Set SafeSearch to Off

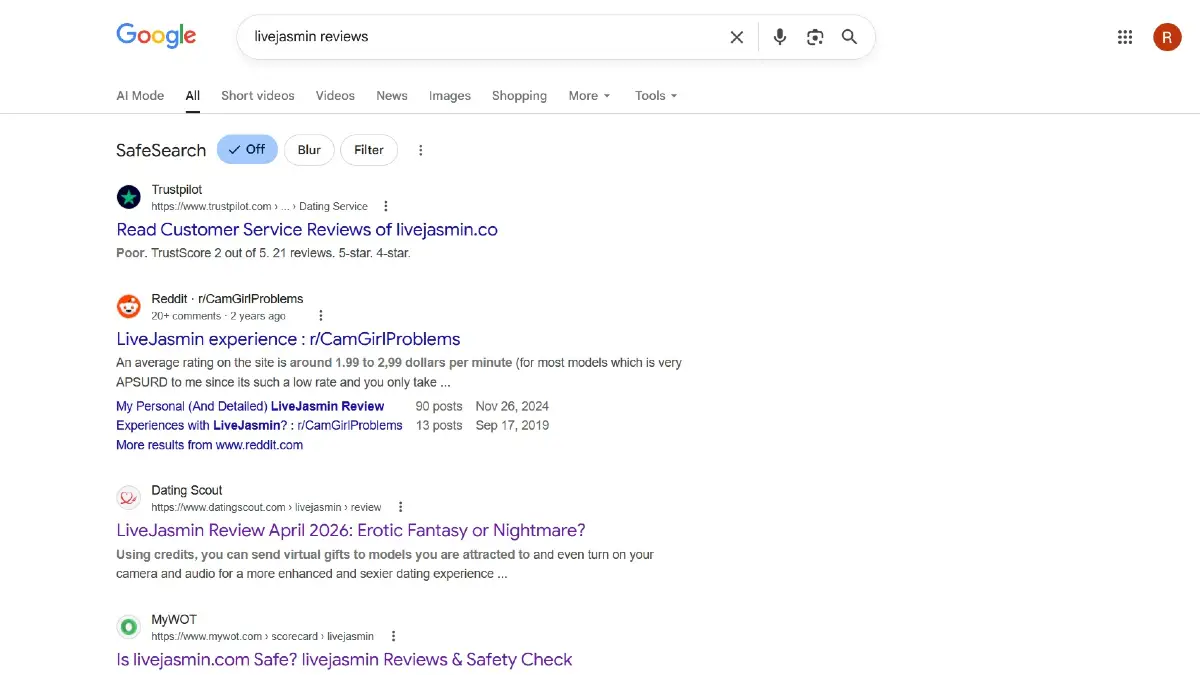pos(247,150)
